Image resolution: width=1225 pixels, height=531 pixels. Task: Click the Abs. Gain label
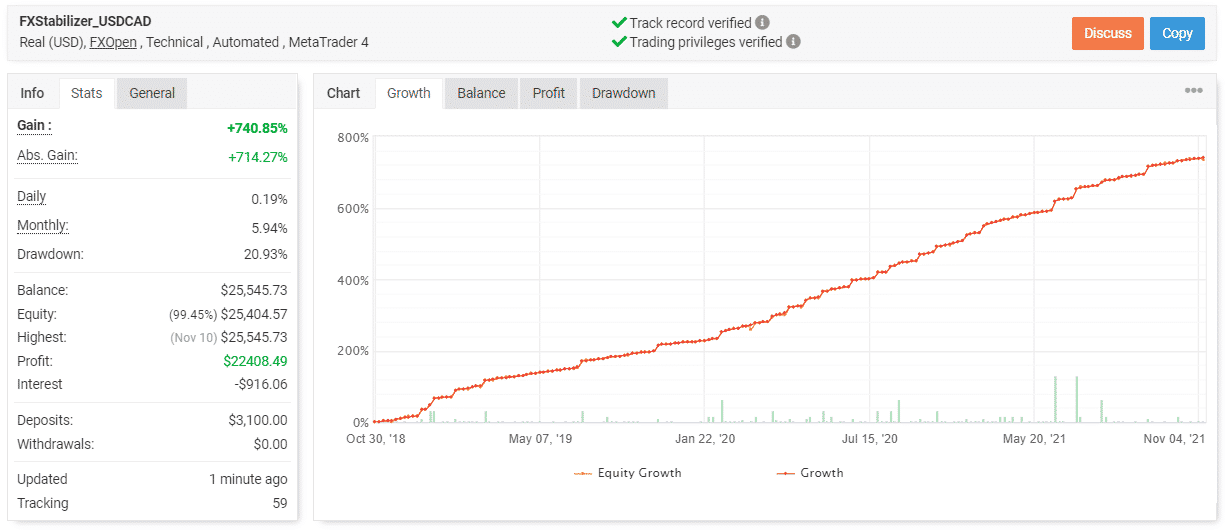[x=47, y=155]
